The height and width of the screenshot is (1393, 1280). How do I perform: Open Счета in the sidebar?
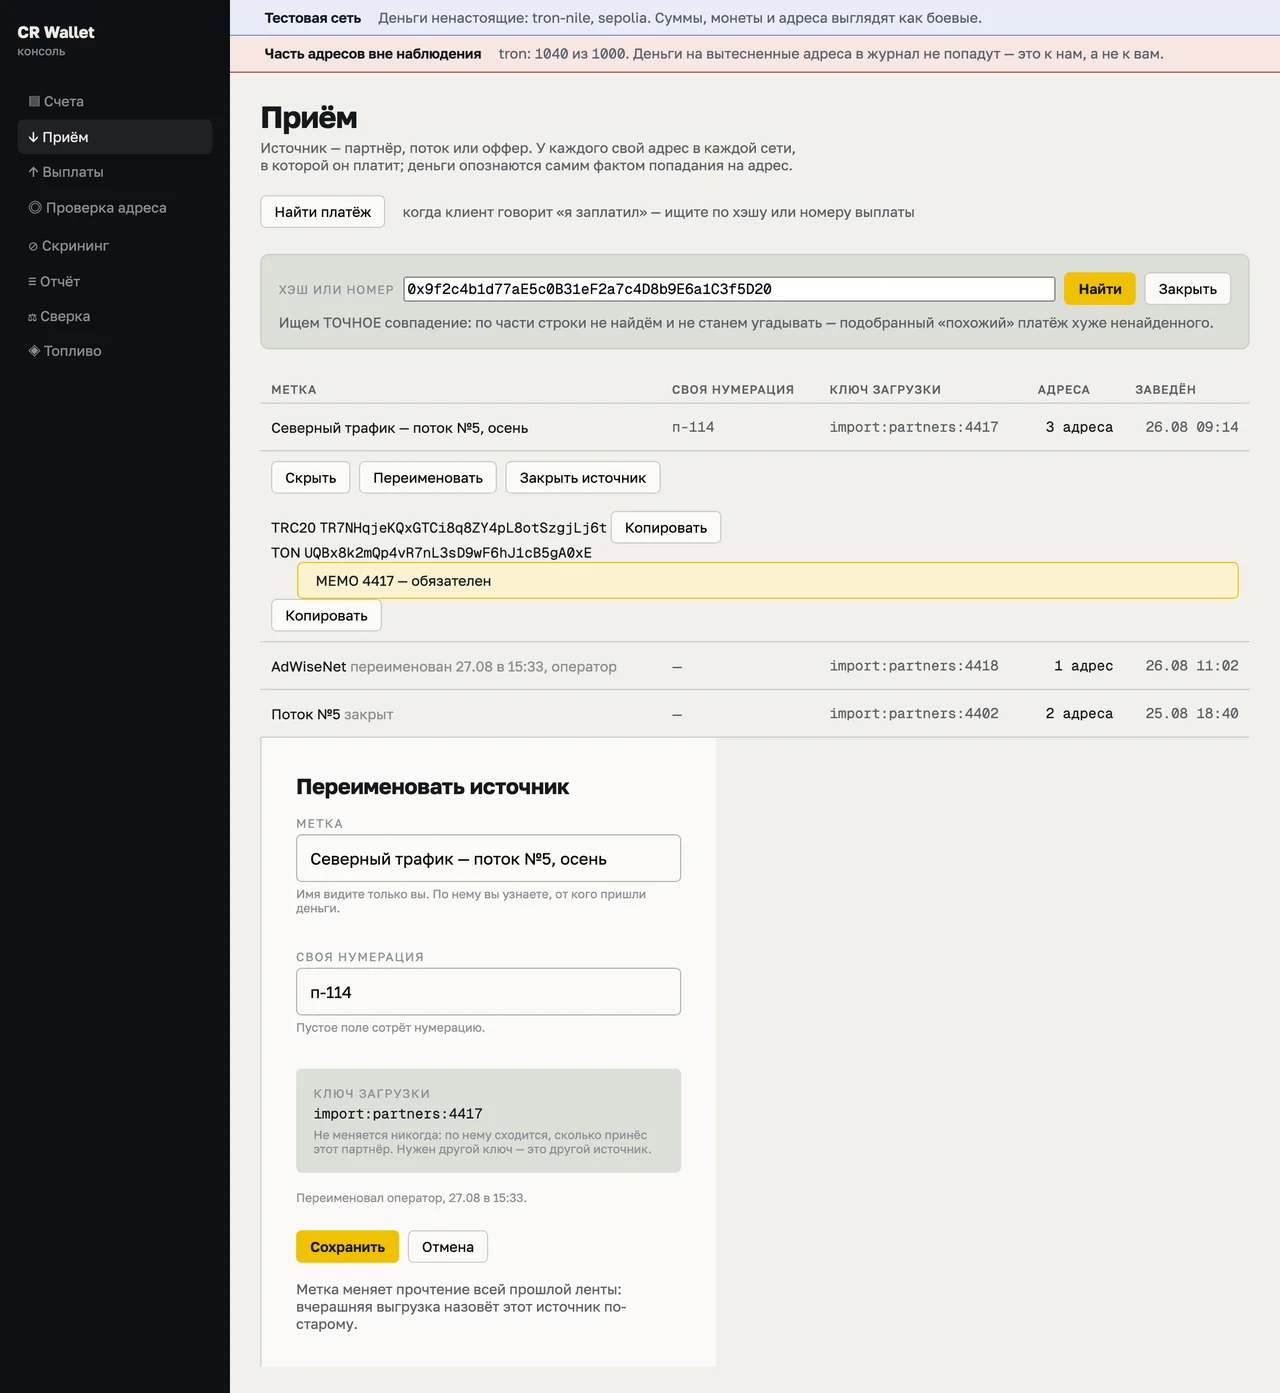[x=114, y=101]
